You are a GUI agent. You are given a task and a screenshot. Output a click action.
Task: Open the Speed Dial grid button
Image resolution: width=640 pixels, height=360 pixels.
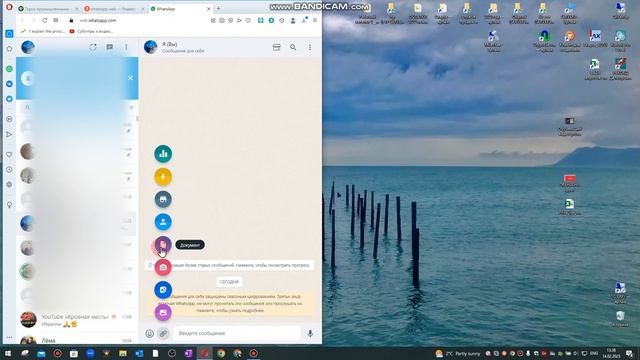click(56, 20)
